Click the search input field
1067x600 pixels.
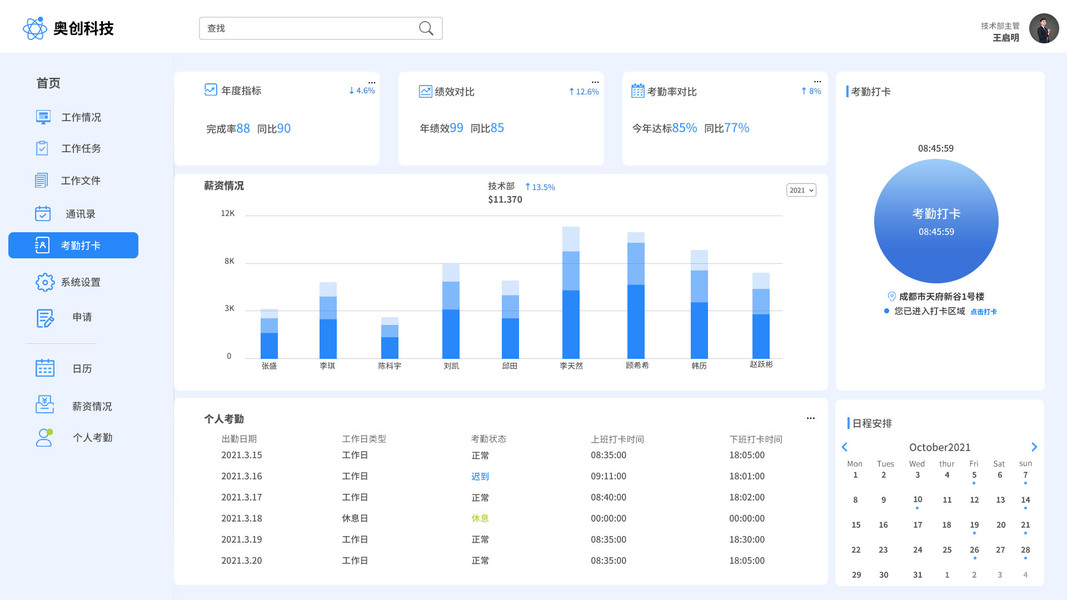pyautogui.click(x=321, y=28)
